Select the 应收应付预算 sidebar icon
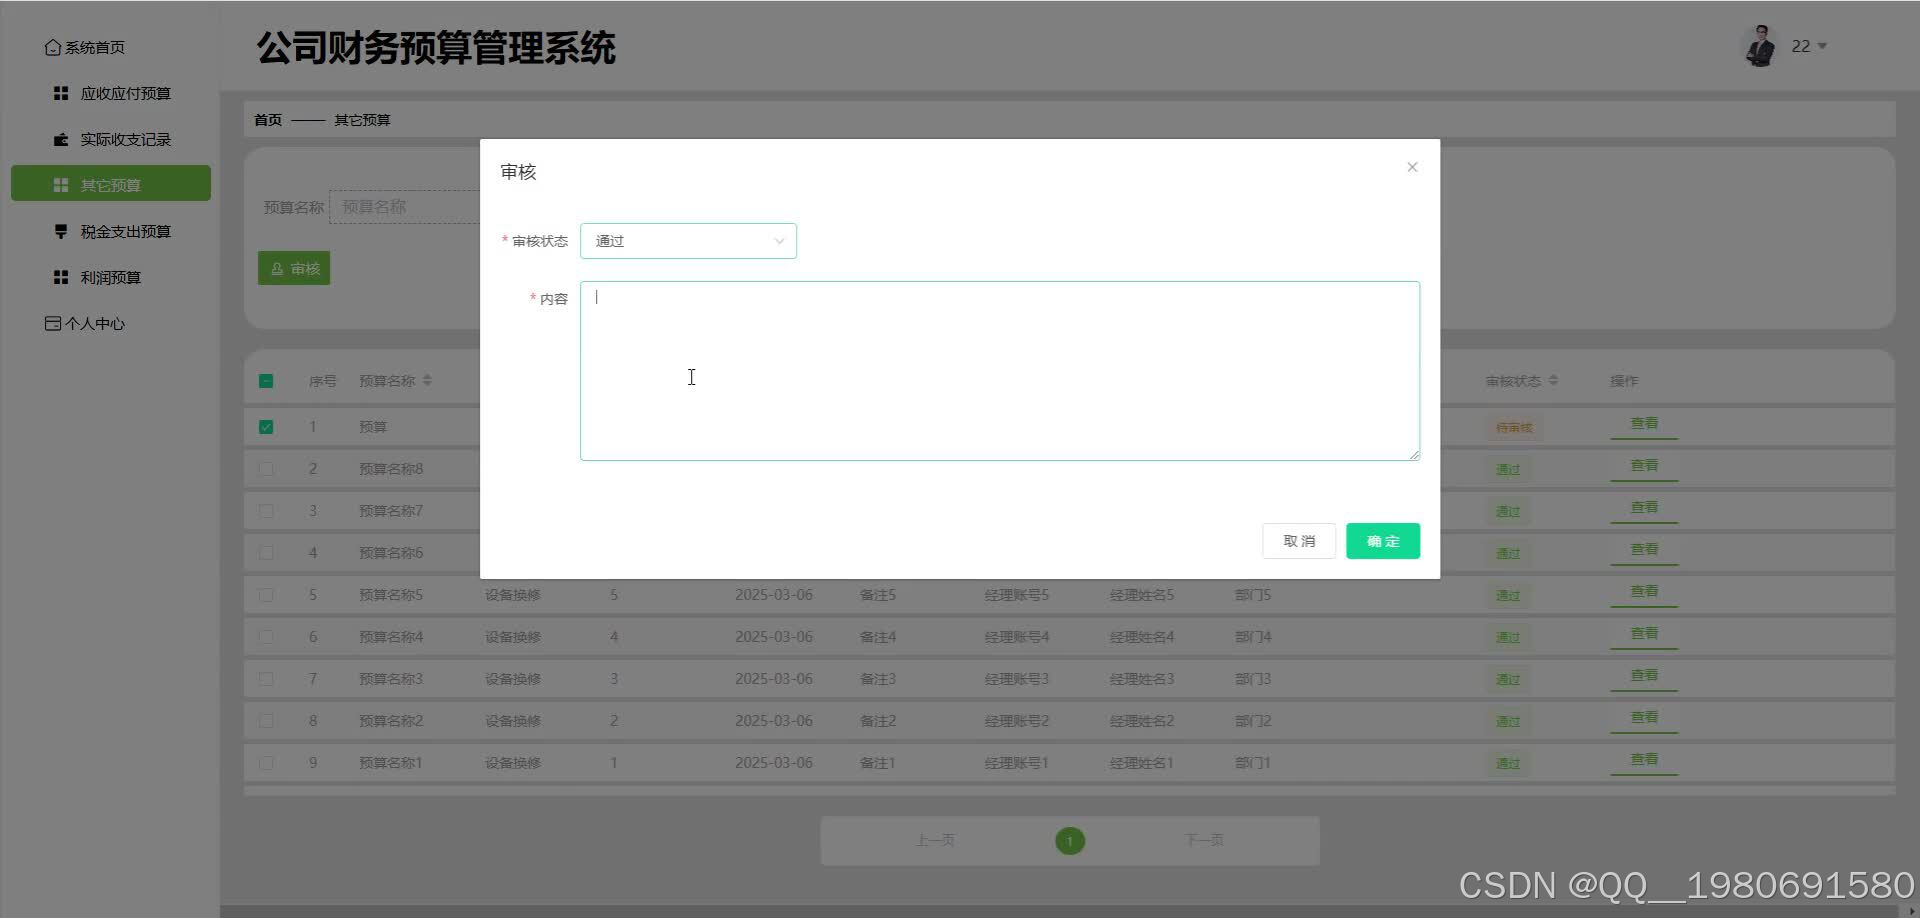 click(x=60, y=92)
